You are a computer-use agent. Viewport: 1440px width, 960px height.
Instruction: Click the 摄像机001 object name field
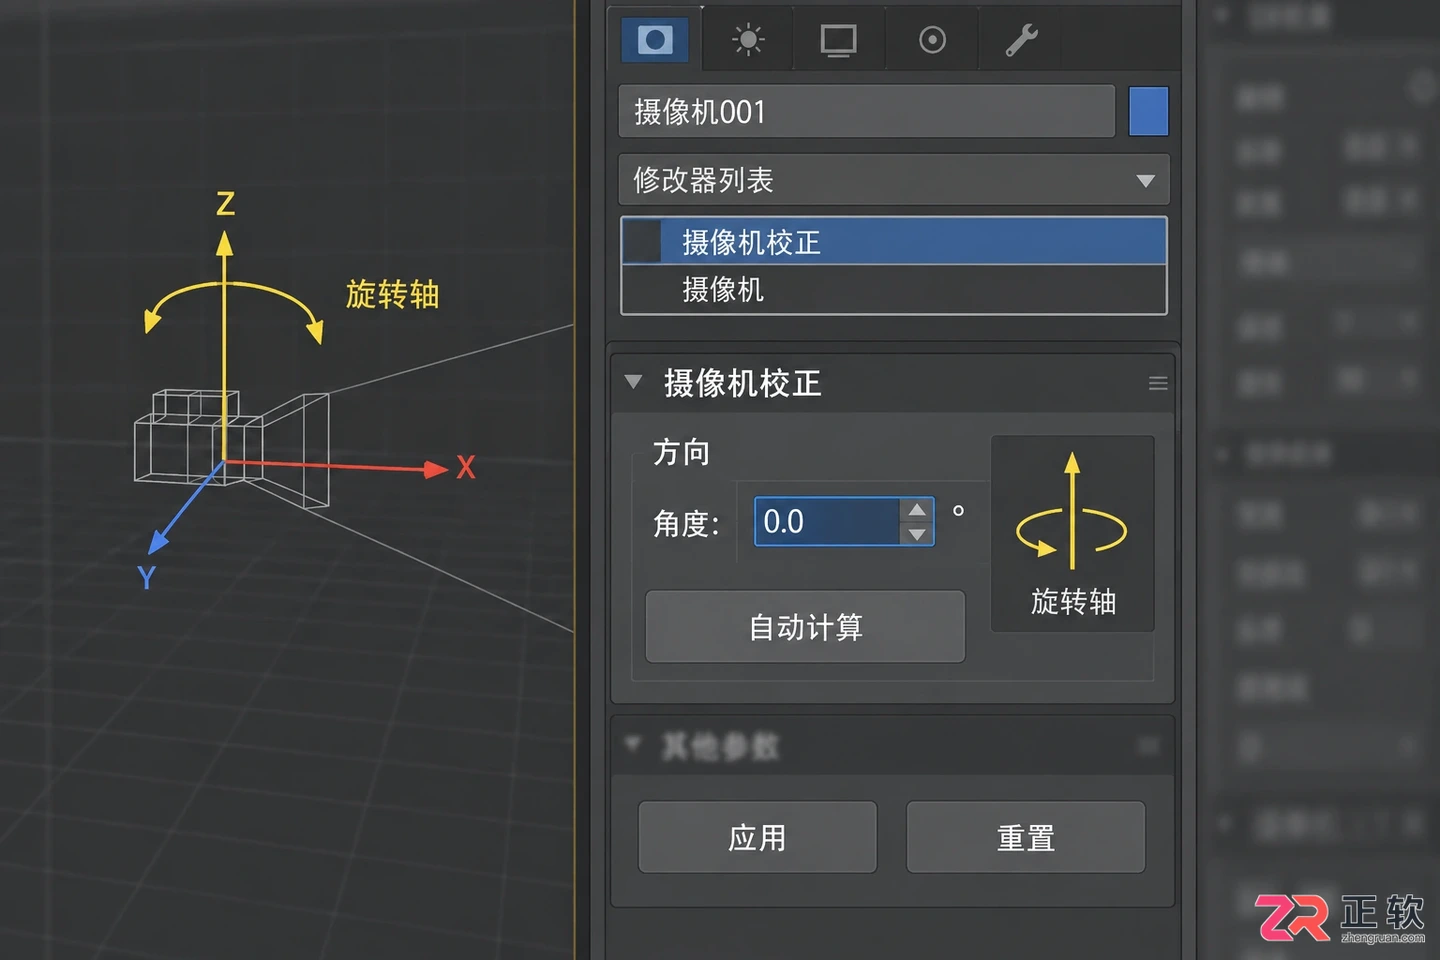pyautogui.click(x=866, y=111)
